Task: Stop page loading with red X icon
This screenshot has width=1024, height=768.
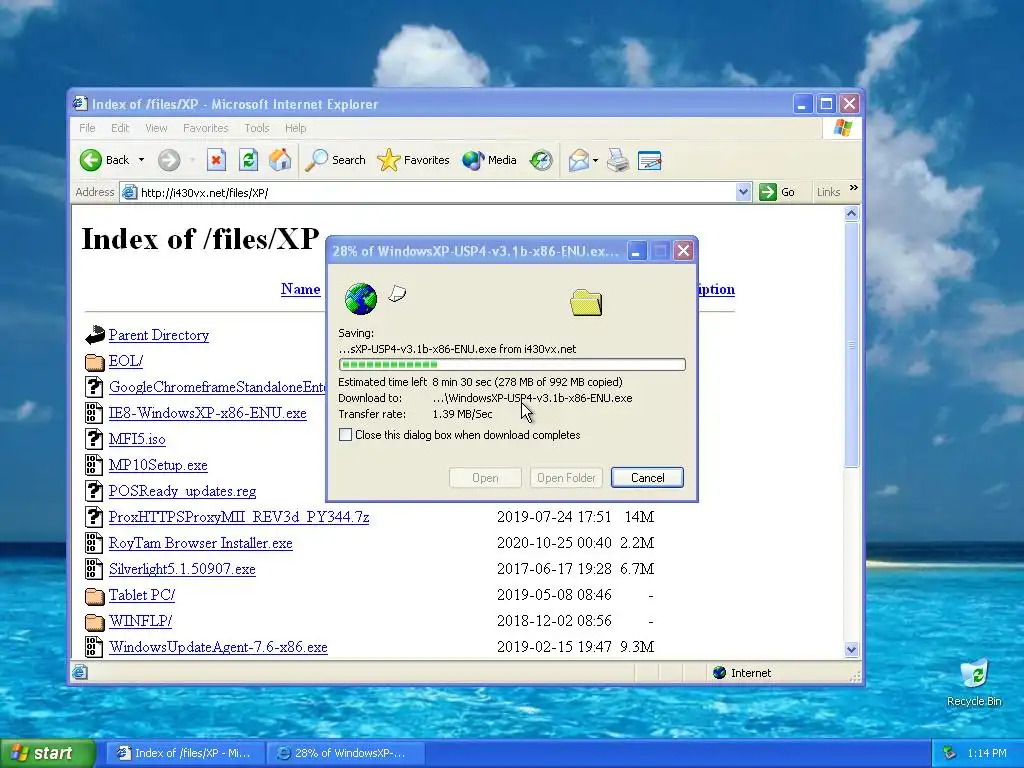Action: [x=216, y=160]
